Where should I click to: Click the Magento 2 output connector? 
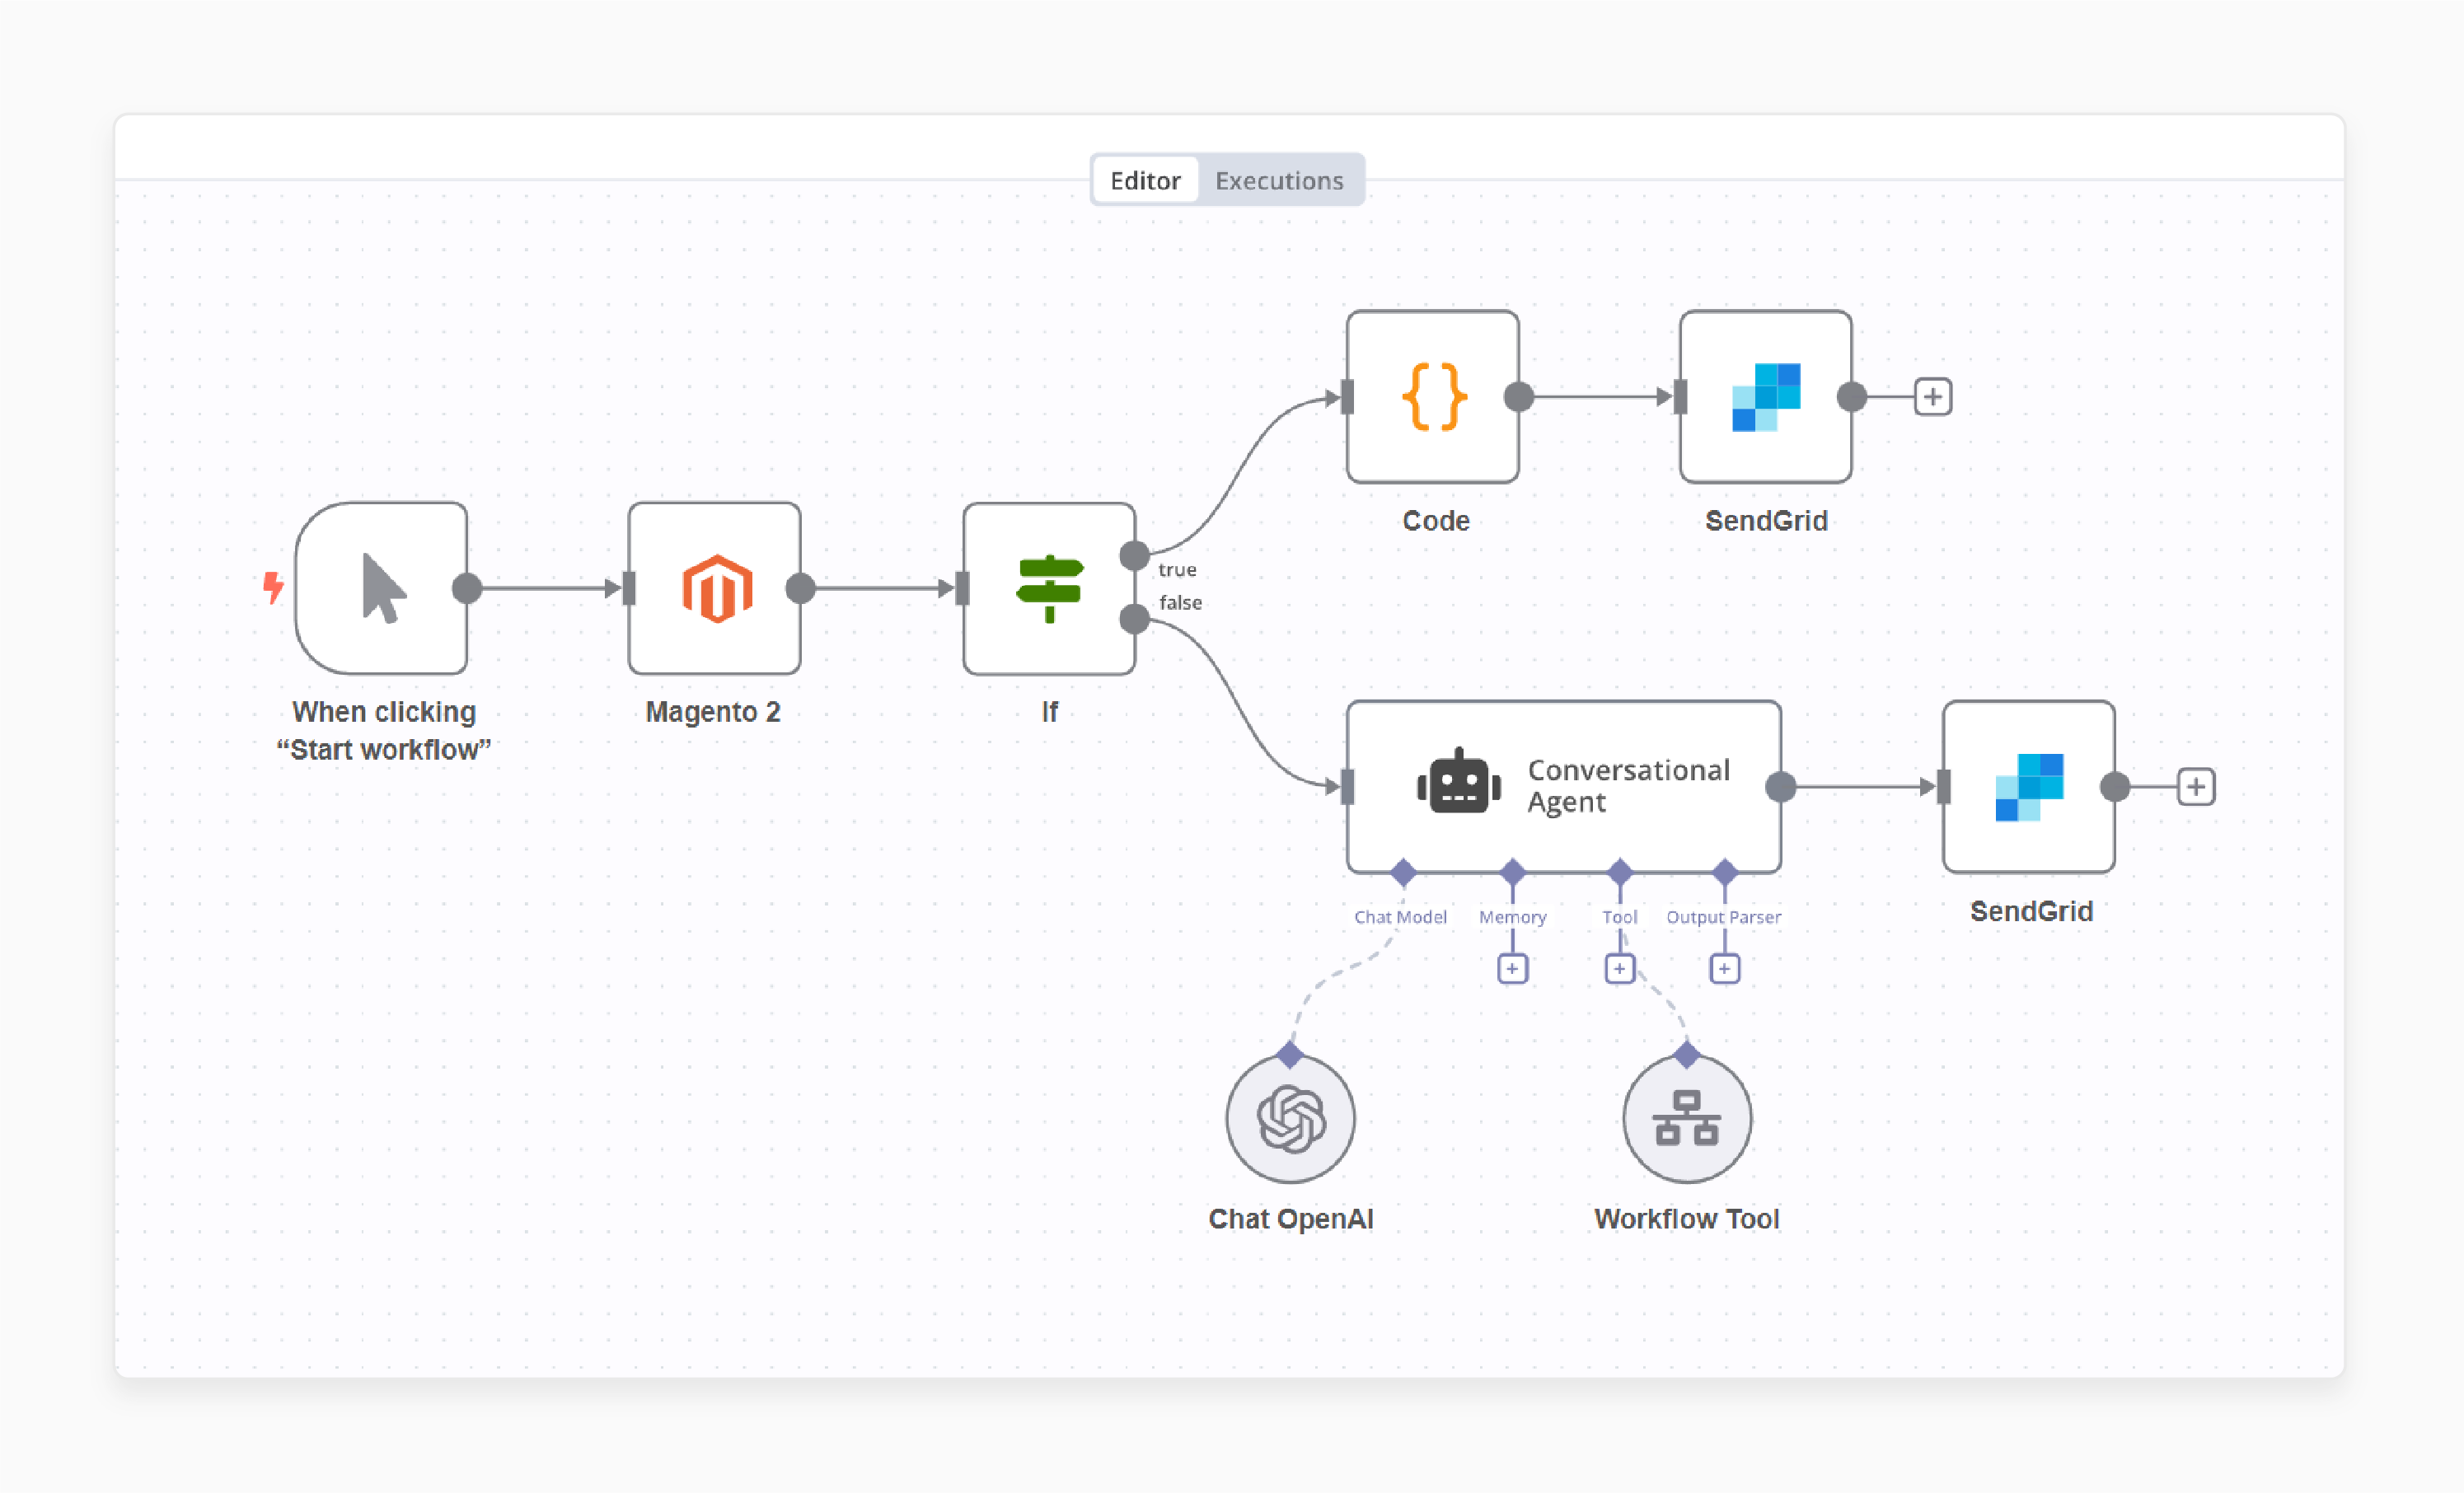click(x=800, y=589)
